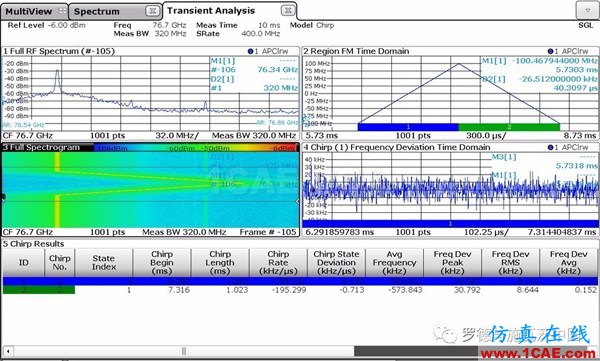Viewport: 600px width, 361px height.
Task: Click the 300.0 µs/ time division label
Action: [x=486, y=136]
